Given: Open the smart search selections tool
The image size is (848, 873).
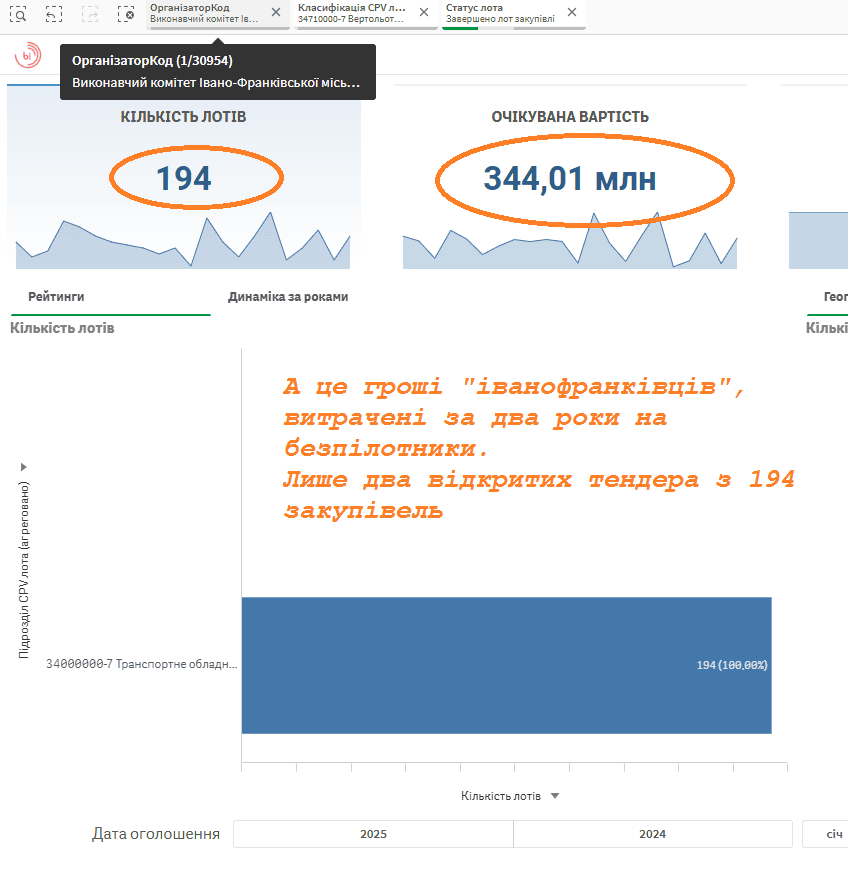Looking at the screenshot, I should coord(18,14).
